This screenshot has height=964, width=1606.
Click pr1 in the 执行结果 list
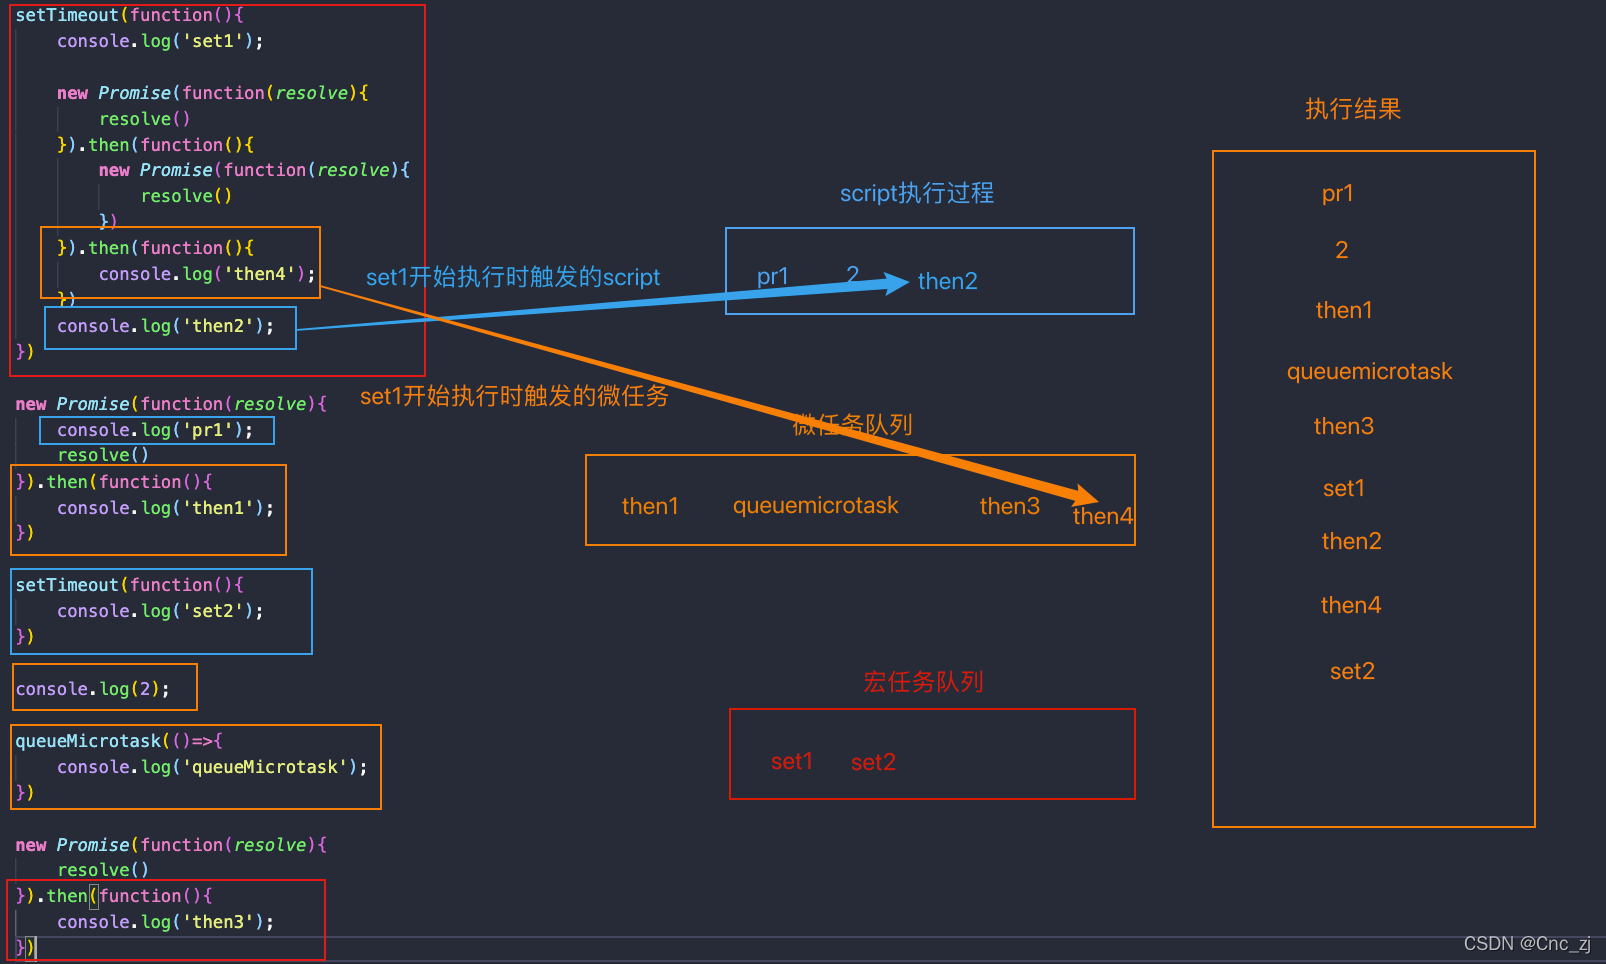click(x=1338, y=194)
